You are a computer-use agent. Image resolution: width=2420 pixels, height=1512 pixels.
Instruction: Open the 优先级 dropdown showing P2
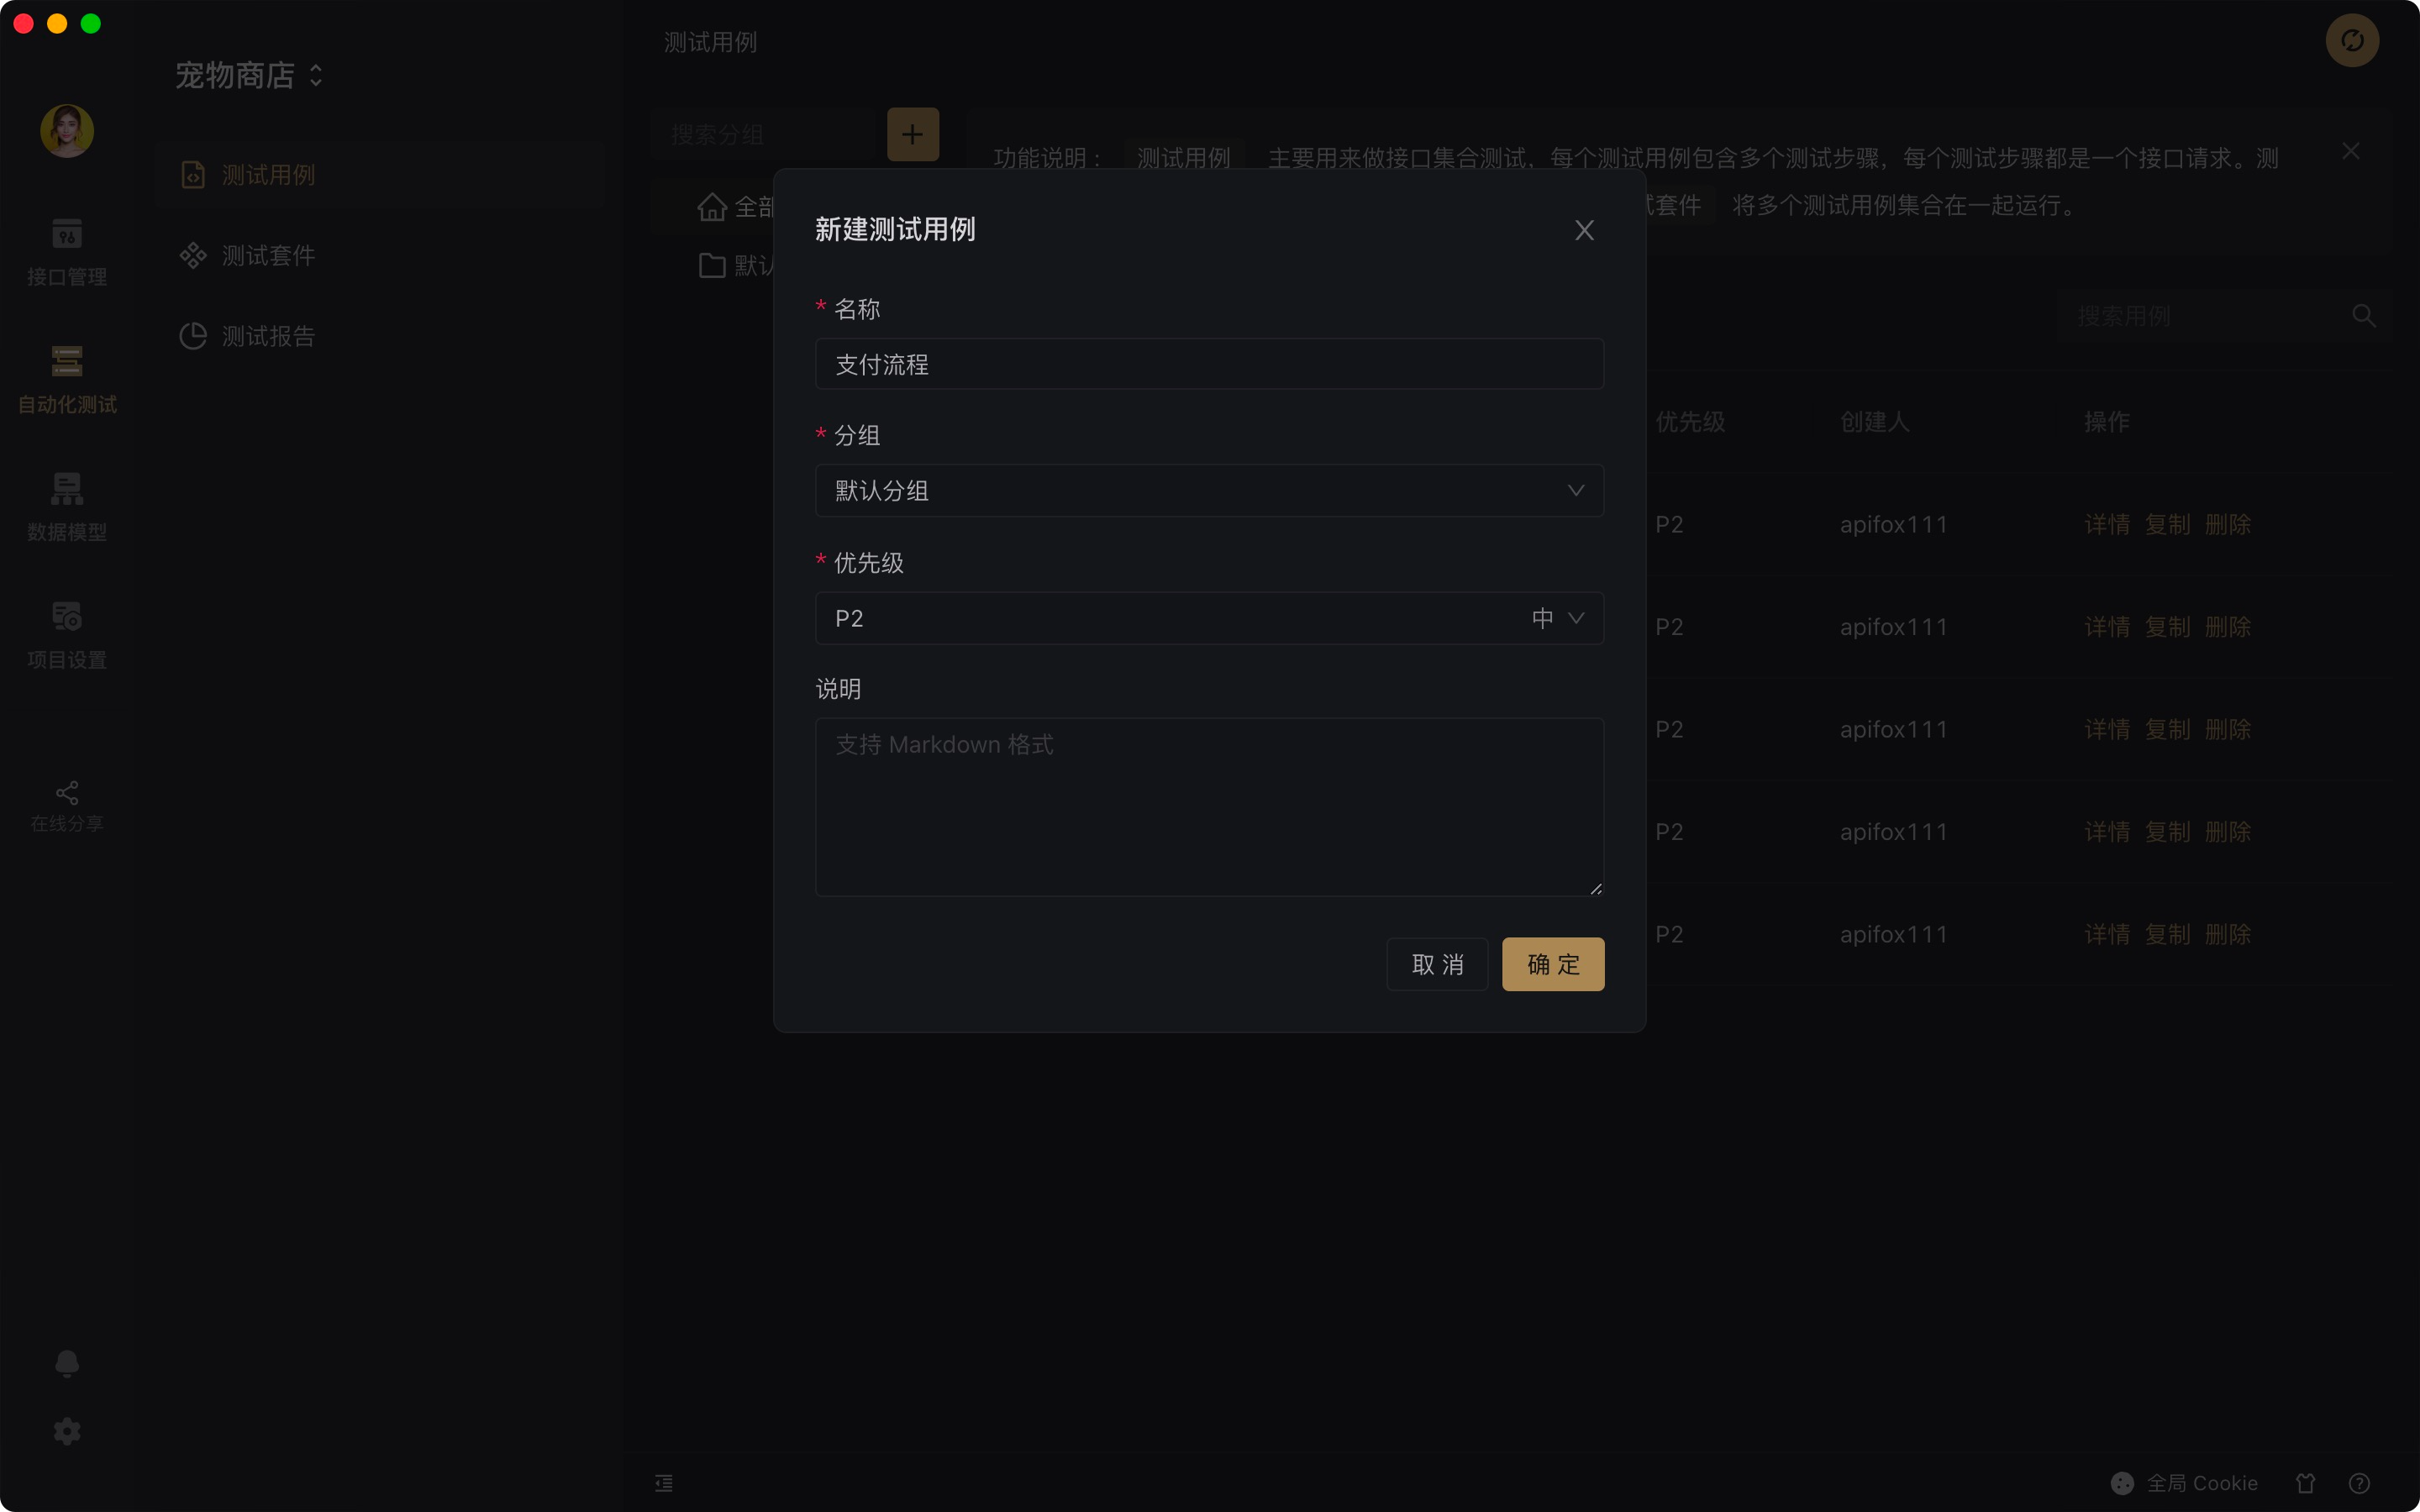coord(1209,618)
